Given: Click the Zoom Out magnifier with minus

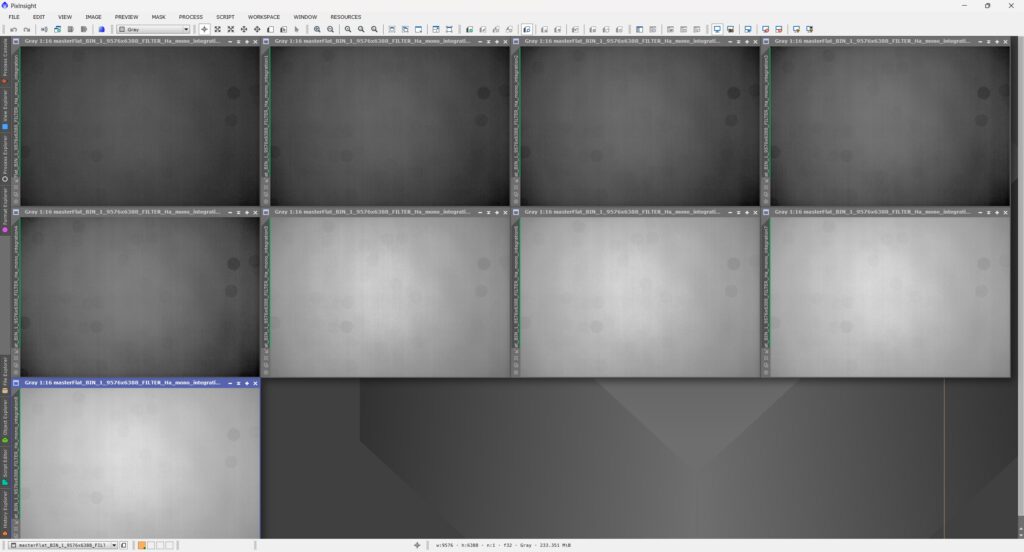Looking at the screenshot, I should click(330, 29).
